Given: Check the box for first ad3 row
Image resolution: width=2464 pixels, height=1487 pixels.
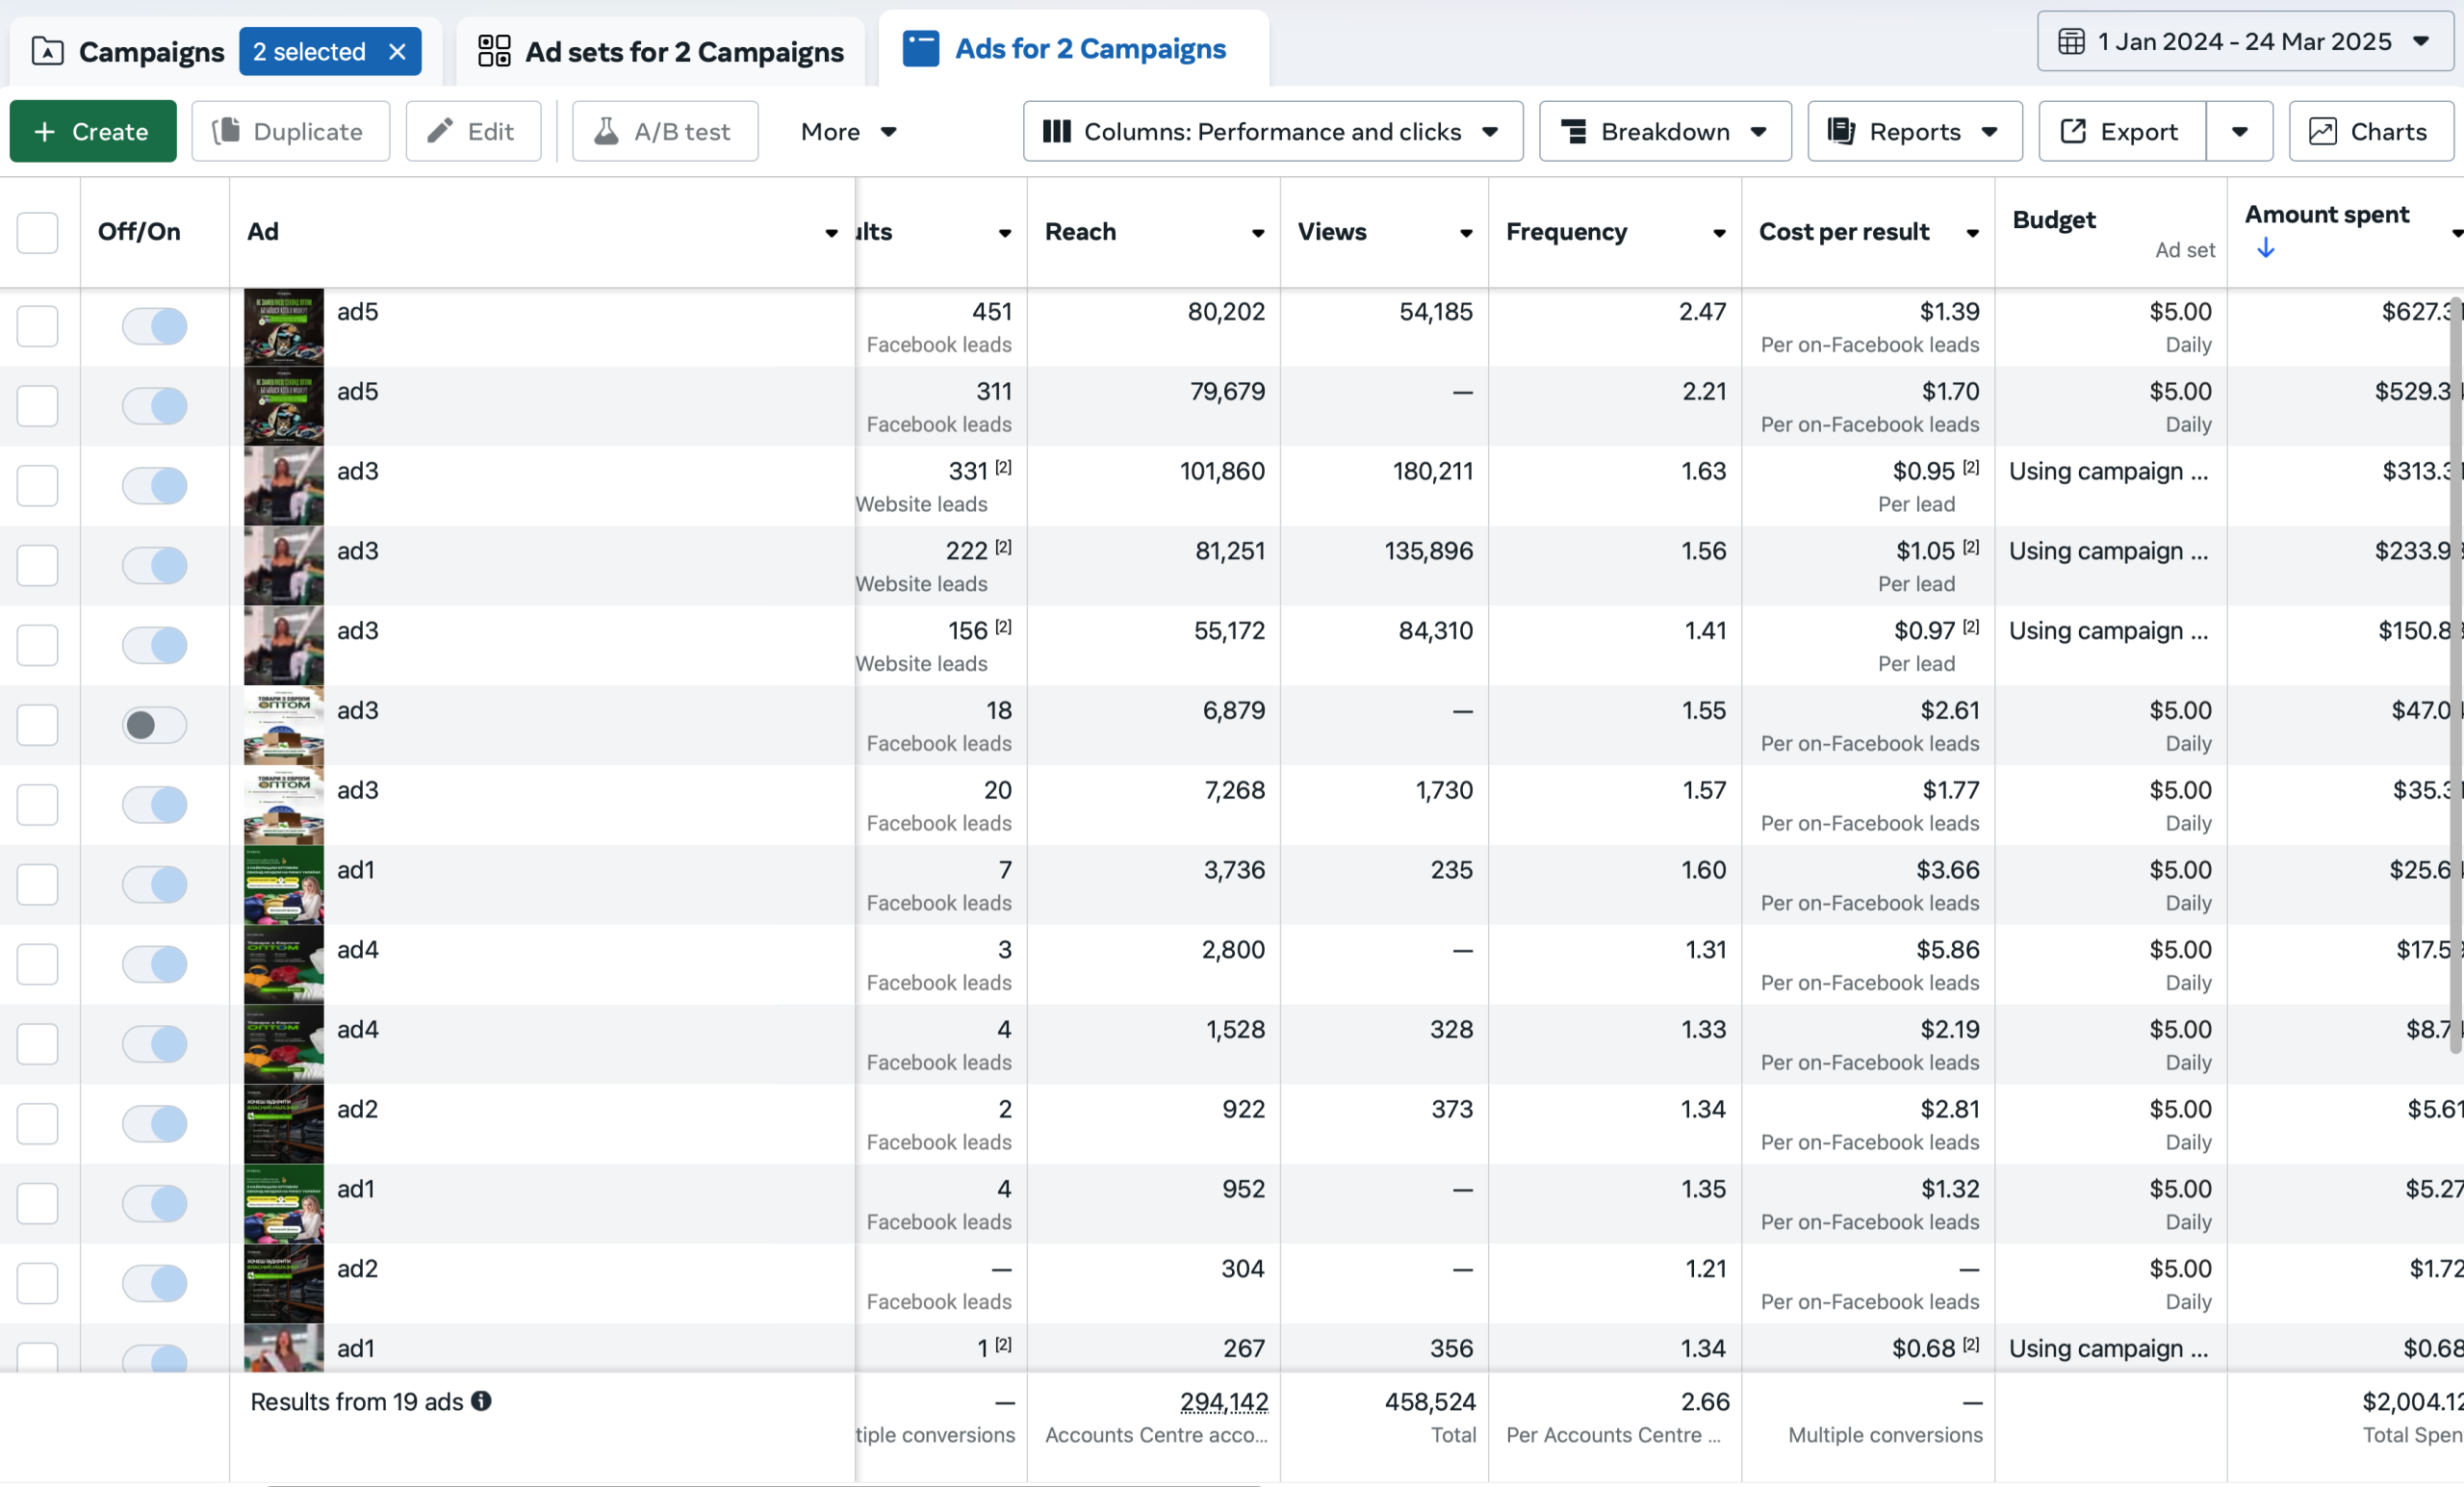Looking at the screenshot, I should point(38,486).
